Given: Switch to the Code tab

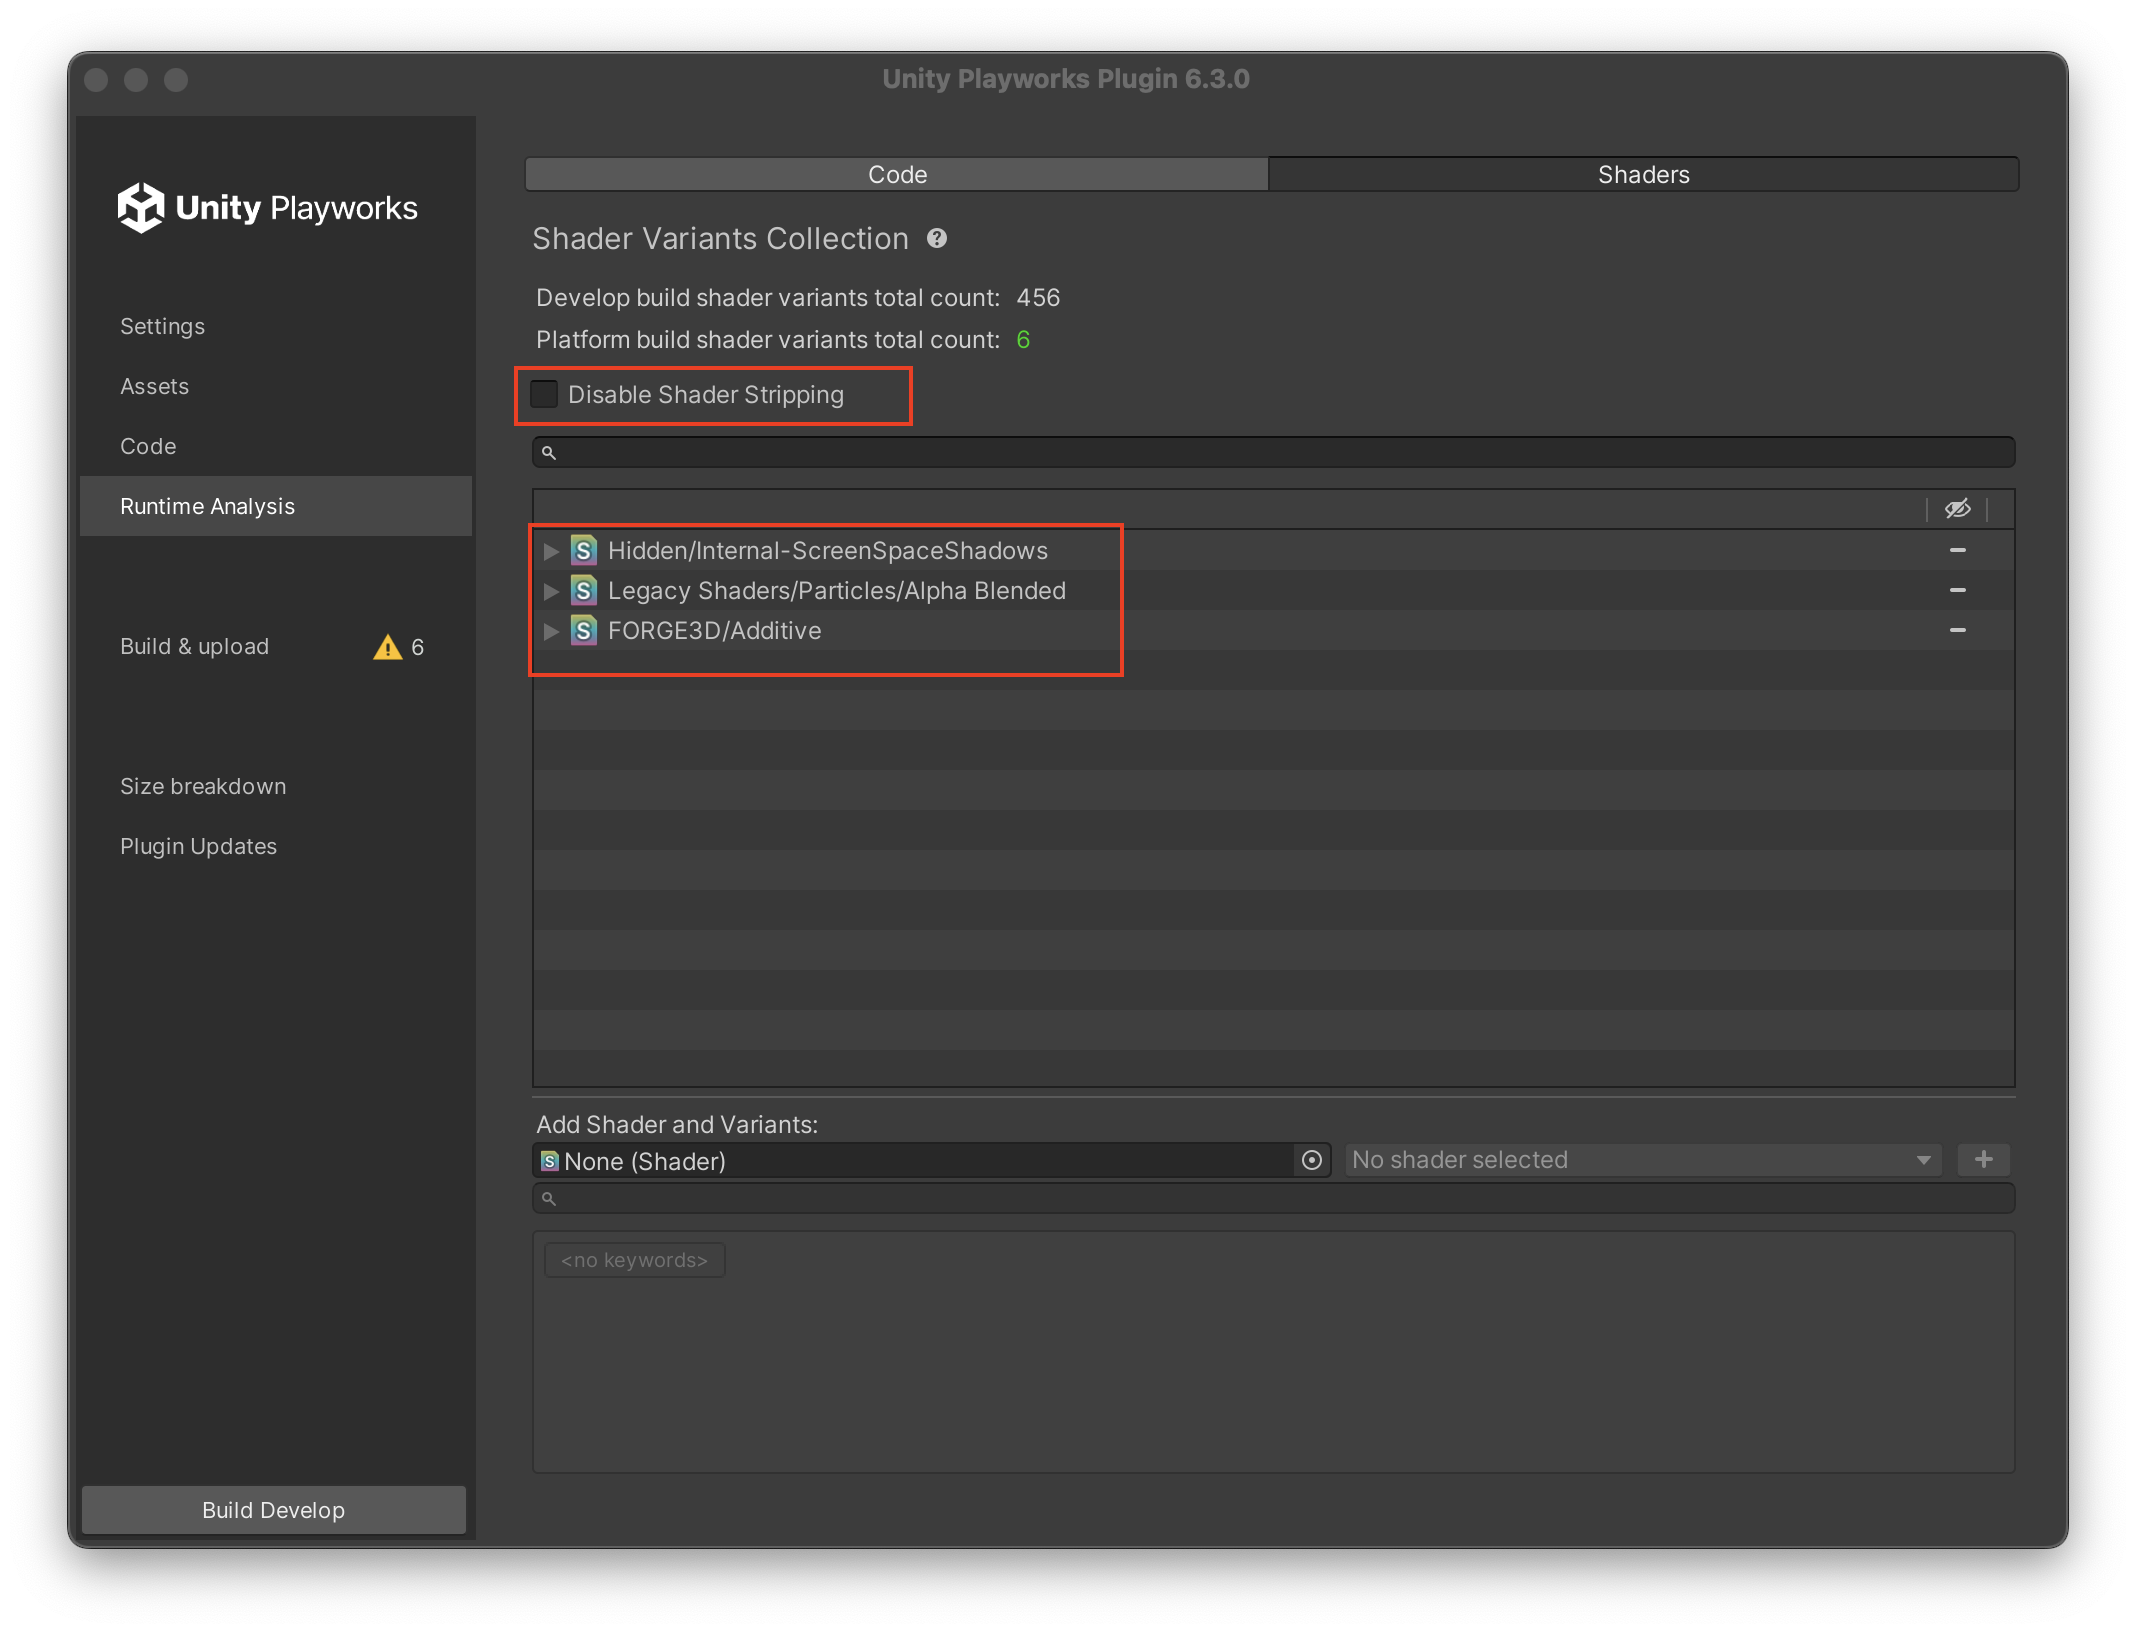Looking at the screenshot, I should click(897, 174).
